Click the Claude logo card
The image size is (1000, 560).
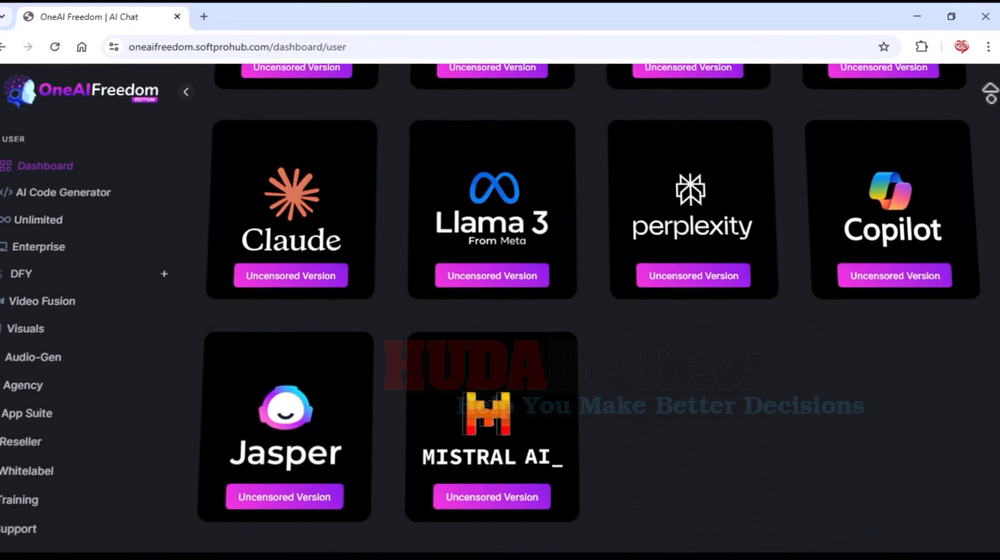pyautogui.click(x=291, y=208)
